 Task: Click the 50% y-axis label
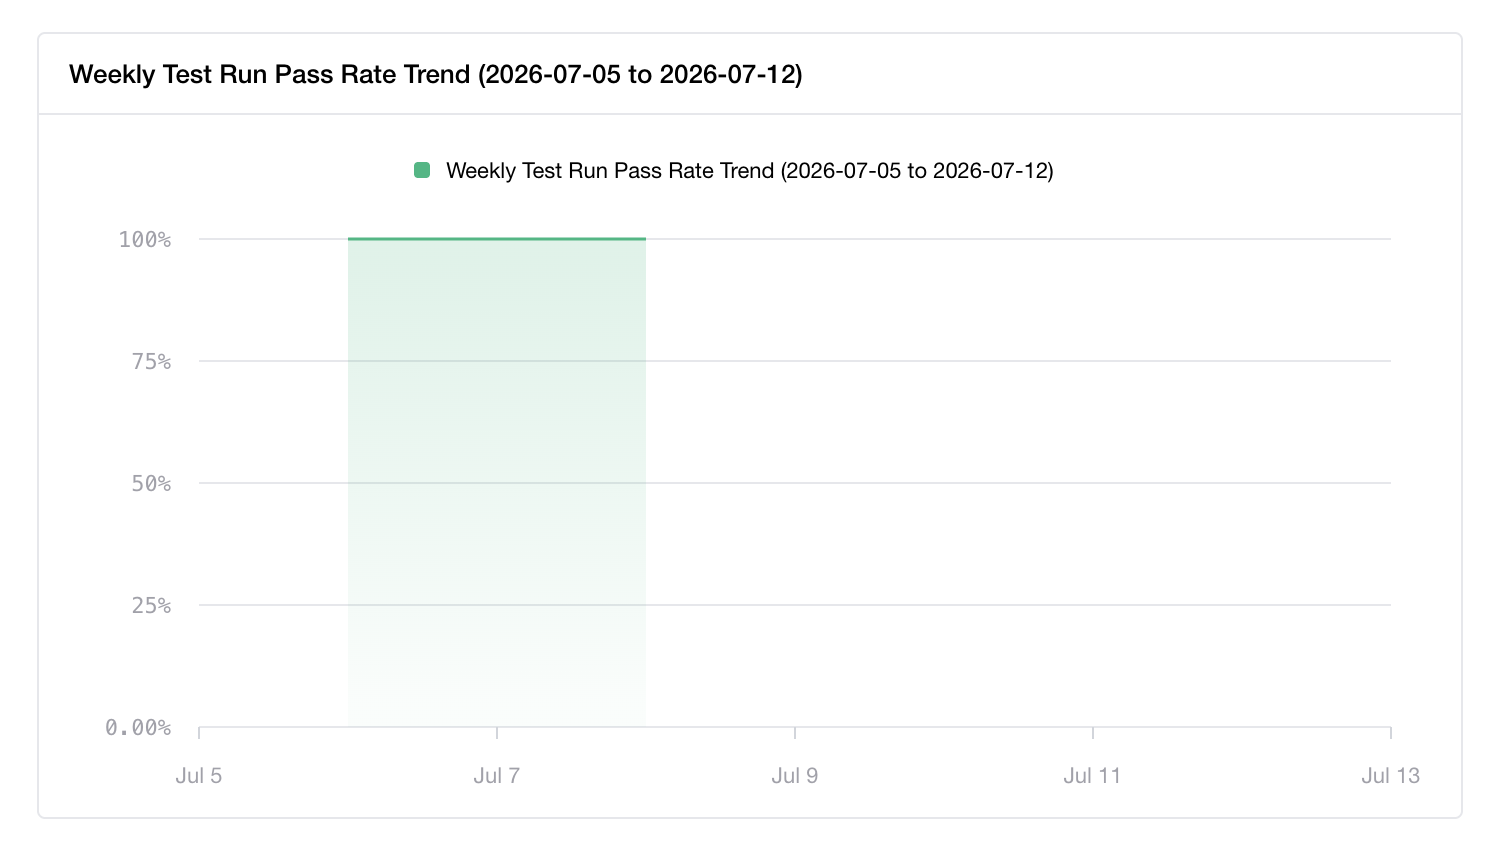click(x=151, y=483)
